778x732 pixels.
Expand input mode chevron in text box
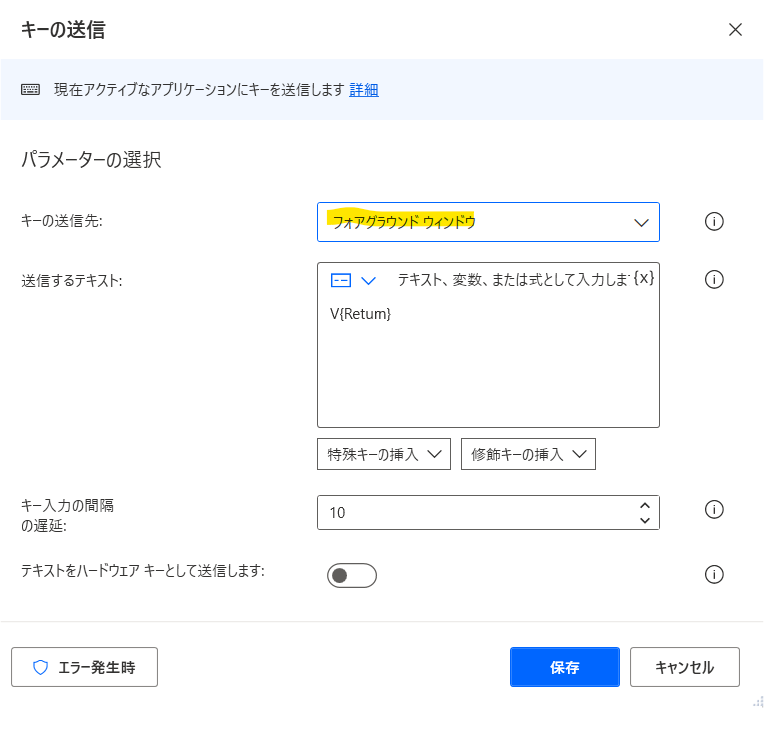point(368,281)
